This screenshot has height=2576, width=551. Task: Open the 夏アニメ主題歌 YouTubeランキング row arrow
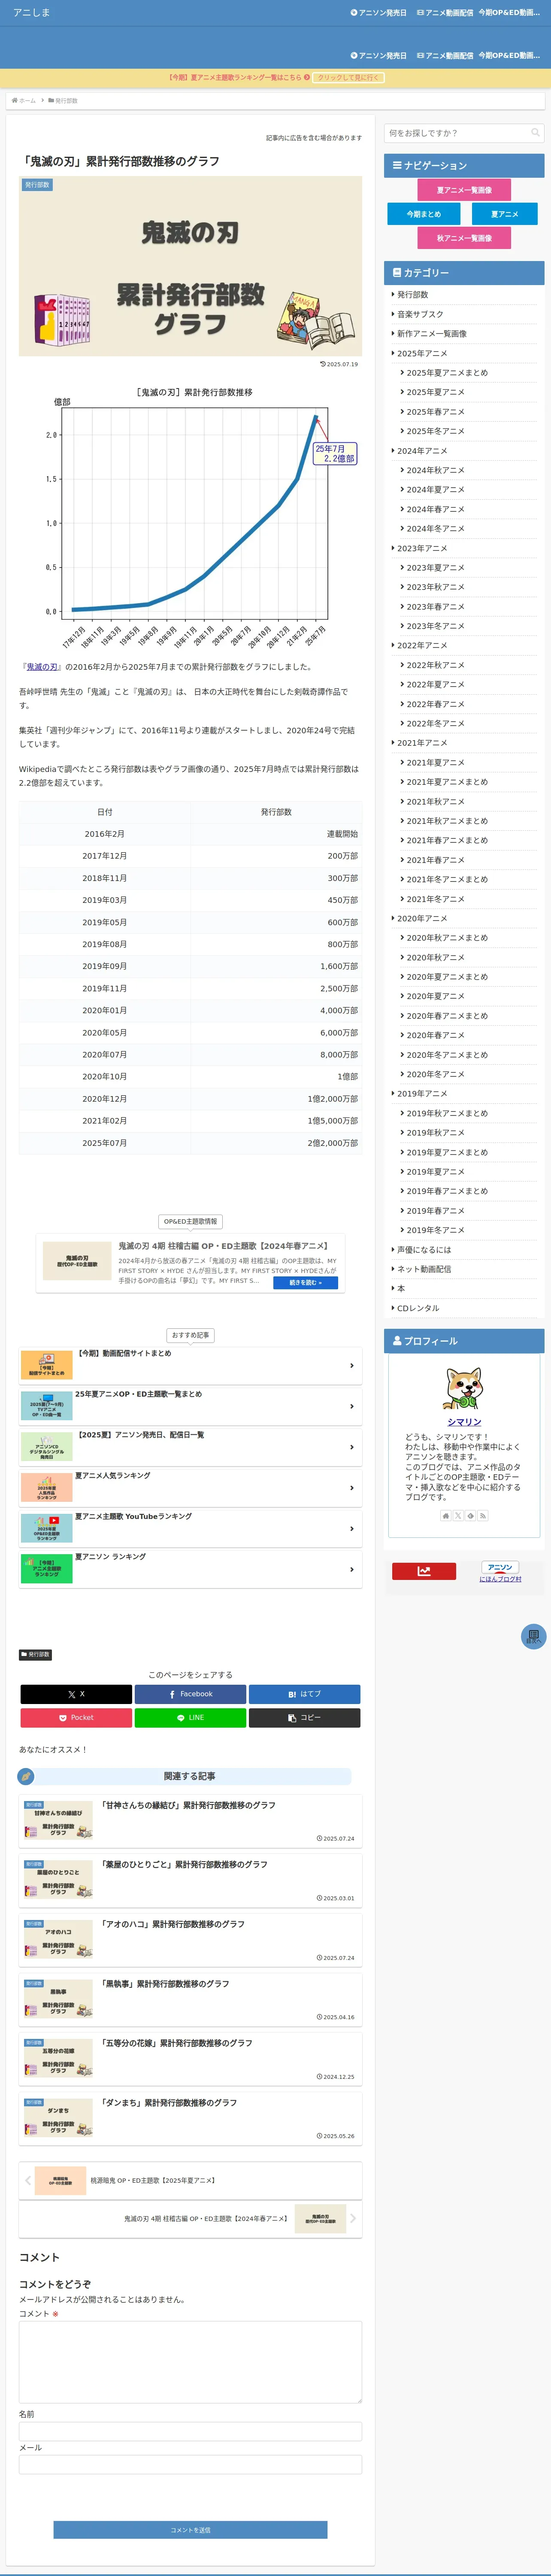[351, 1528]
